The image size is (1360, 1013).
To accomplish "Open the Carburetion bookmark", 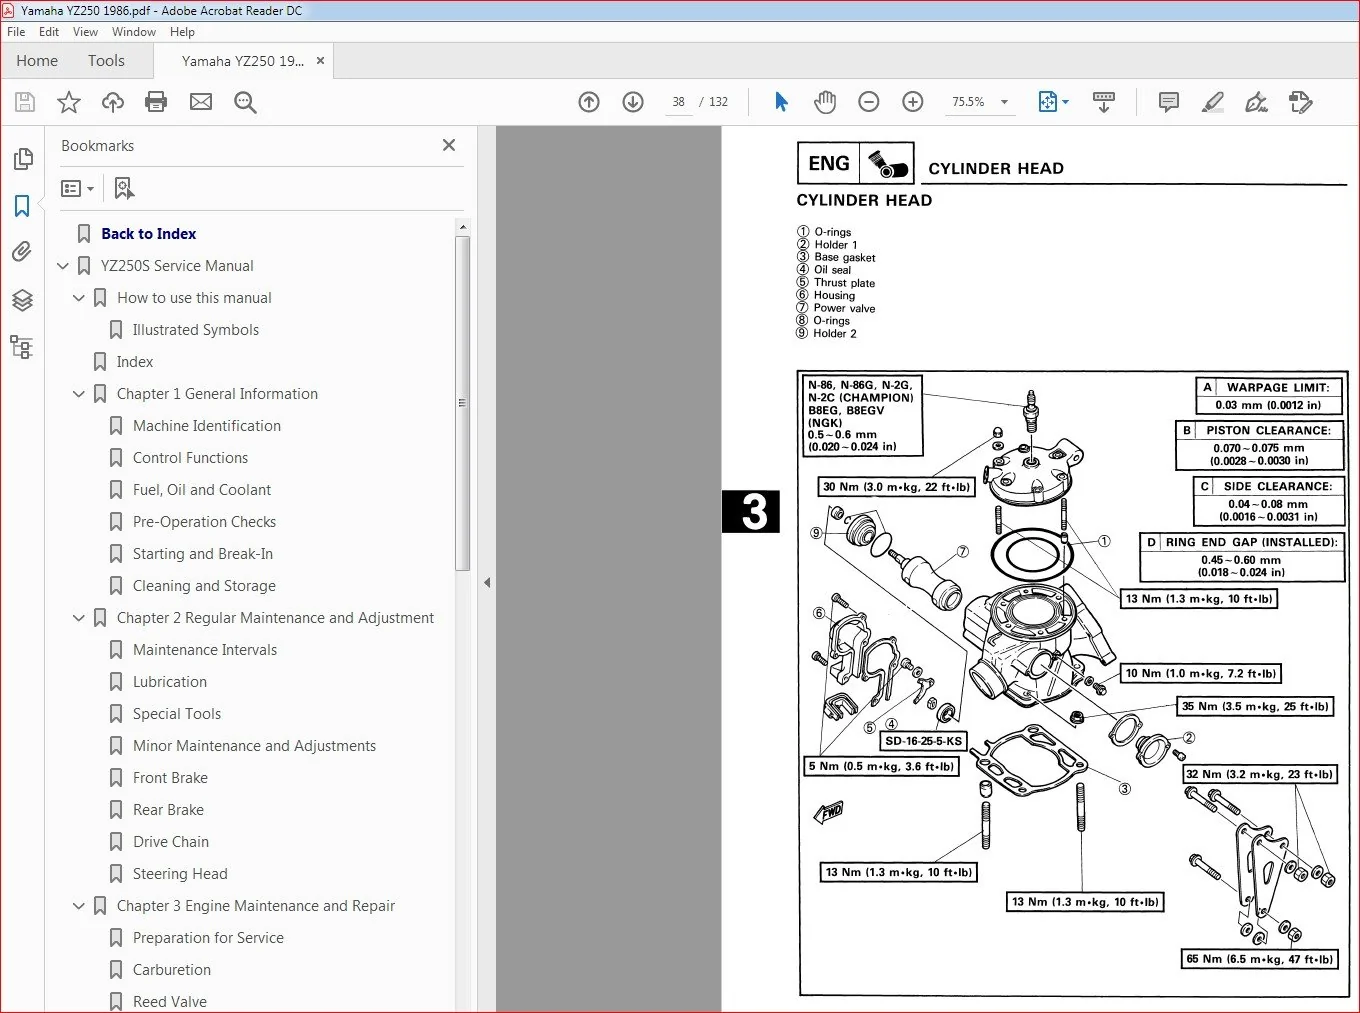I will pos(172,970).
